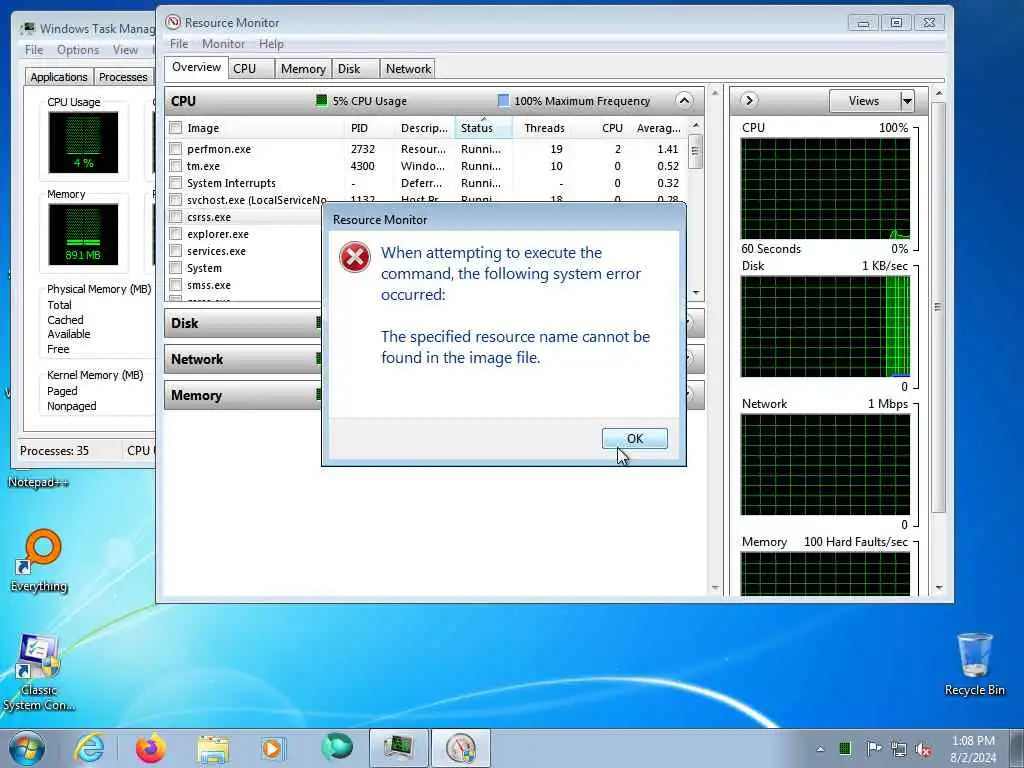Click the Task Manager title bar icon
Image resolution: width=1024 pixels, height=768 pixels.
[27, 29]
